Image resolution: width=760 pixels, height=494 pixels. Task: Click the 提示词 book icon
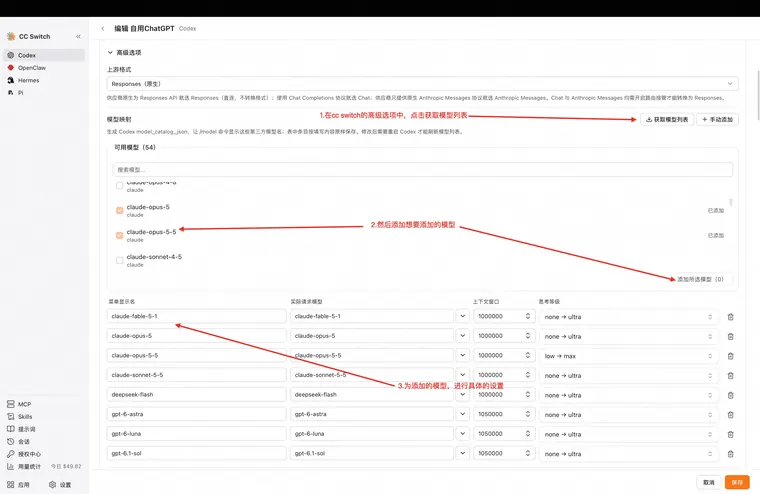click(x=11, y=429)
